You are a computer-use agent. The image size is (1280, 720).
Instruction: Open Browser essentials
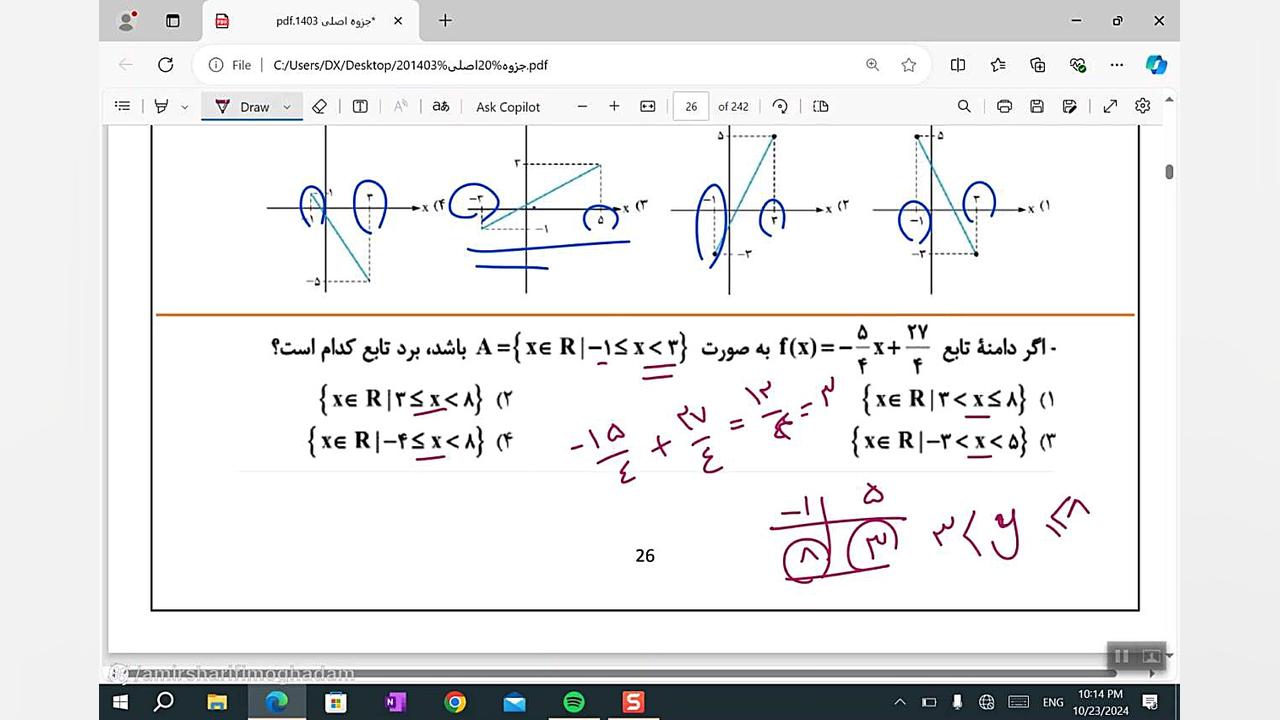(1078, 65)
